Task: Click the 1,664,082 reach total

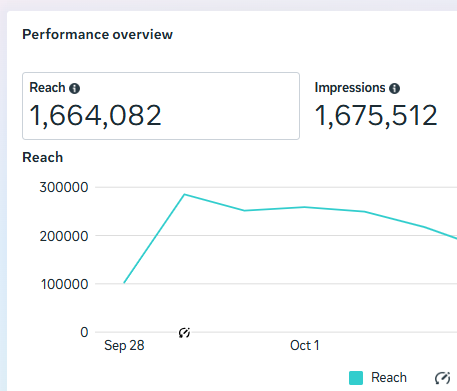Action: click(95, 115)
